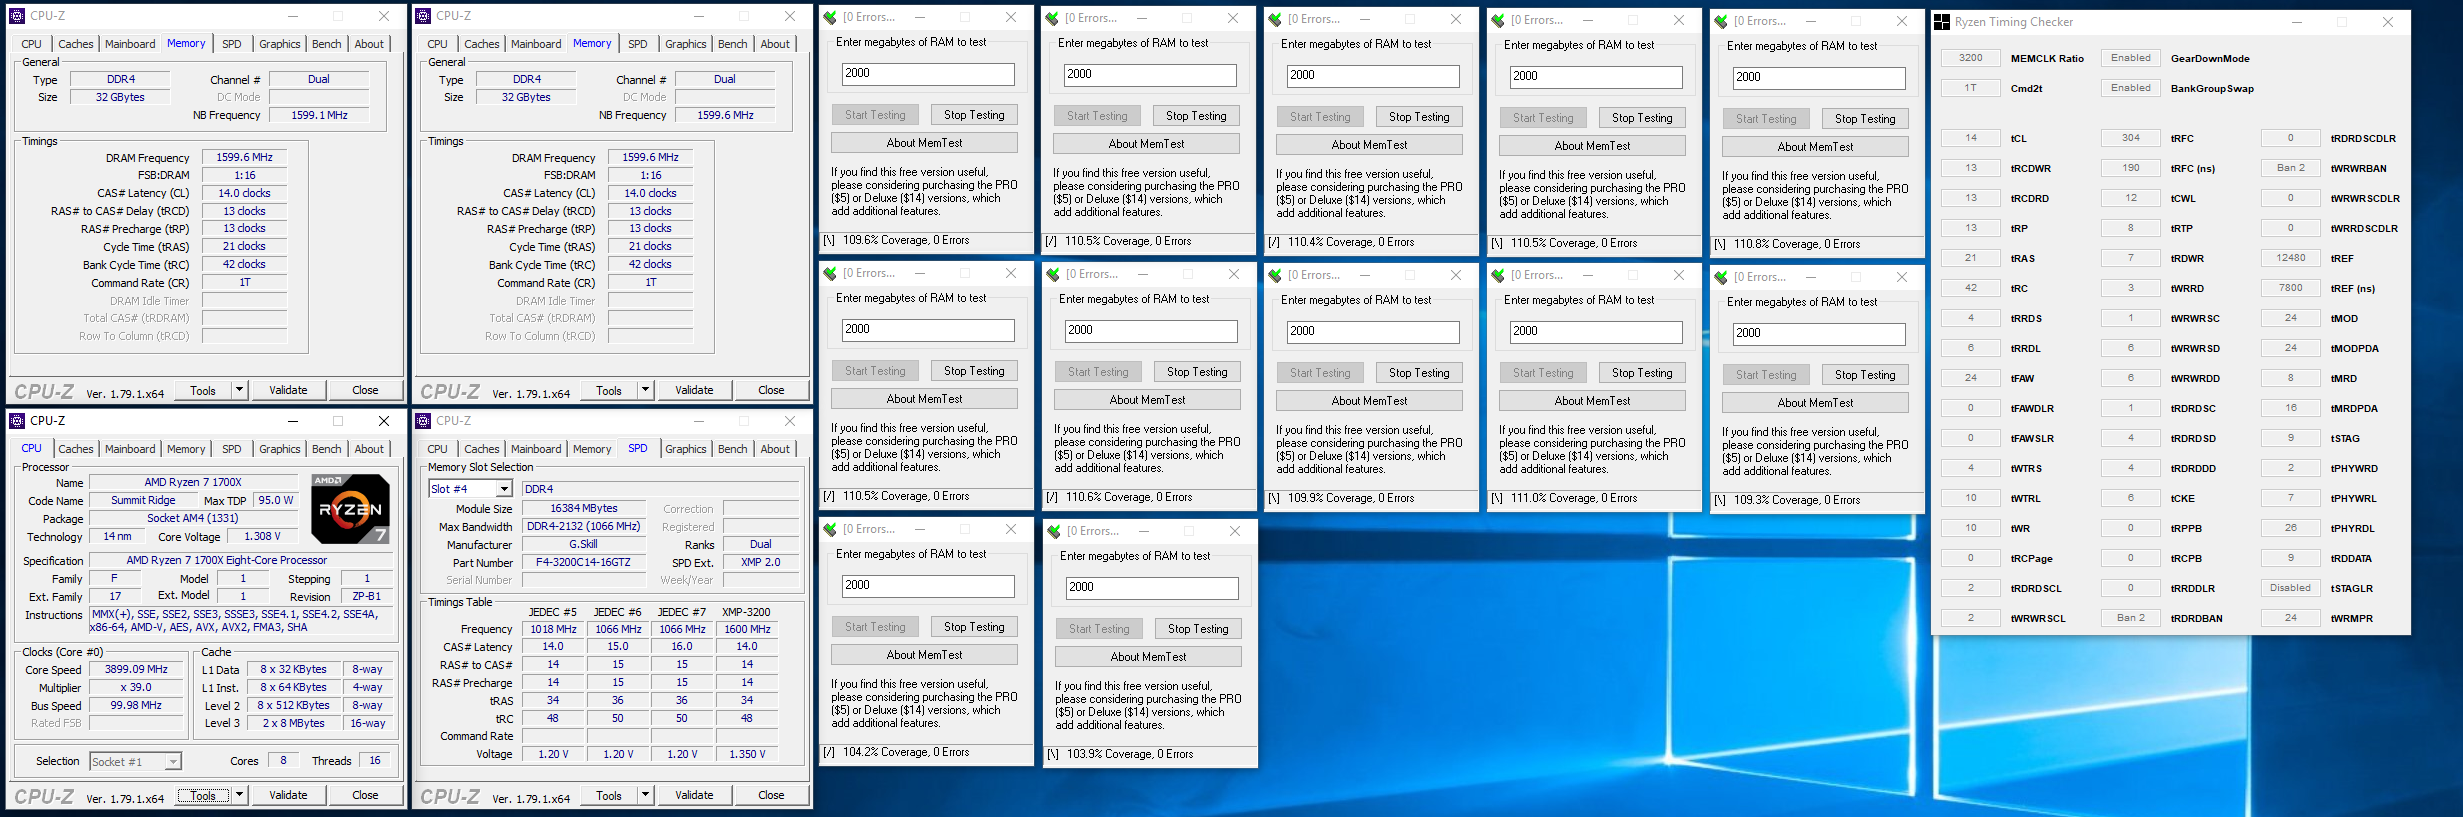Click MemTest title icon in the 111.0% coverage window
The width and height of the screenshot is (2463, 817).
point(1498,275)
